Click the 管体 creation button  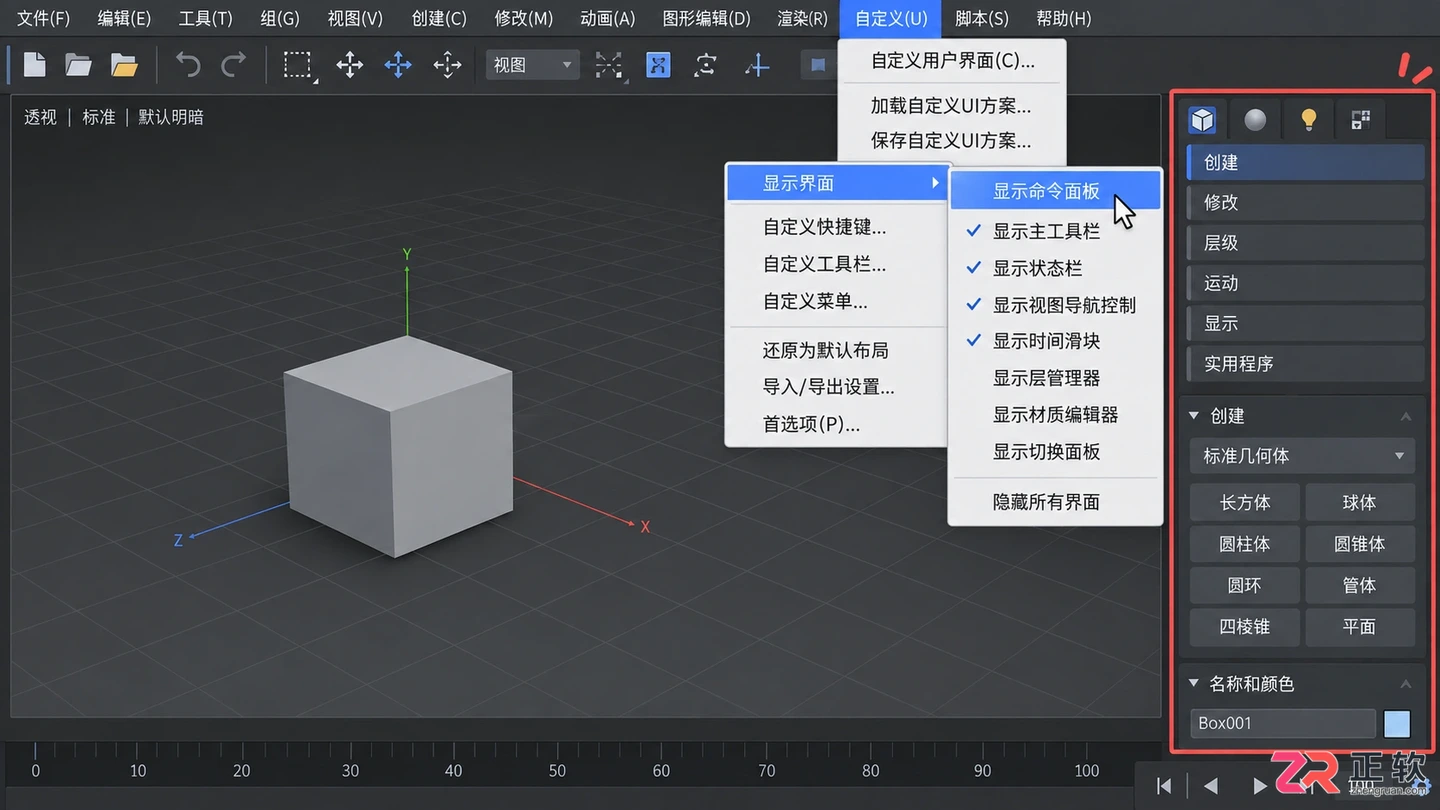point(1360,585)
